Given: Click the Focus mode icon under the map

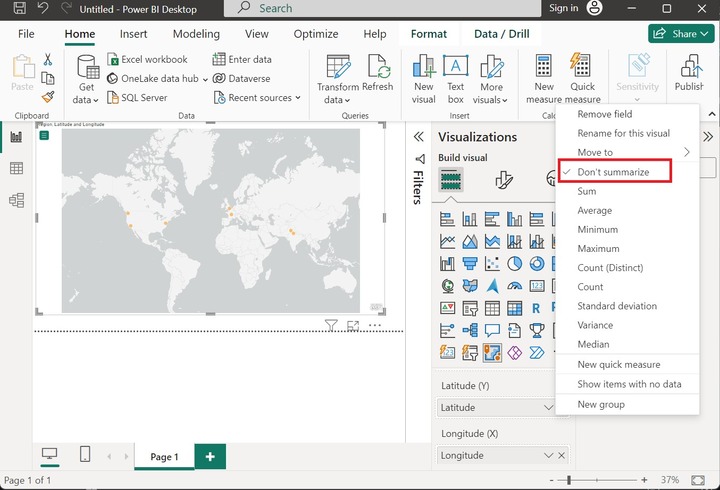Looking at the screenshot, I should (353, 325).
